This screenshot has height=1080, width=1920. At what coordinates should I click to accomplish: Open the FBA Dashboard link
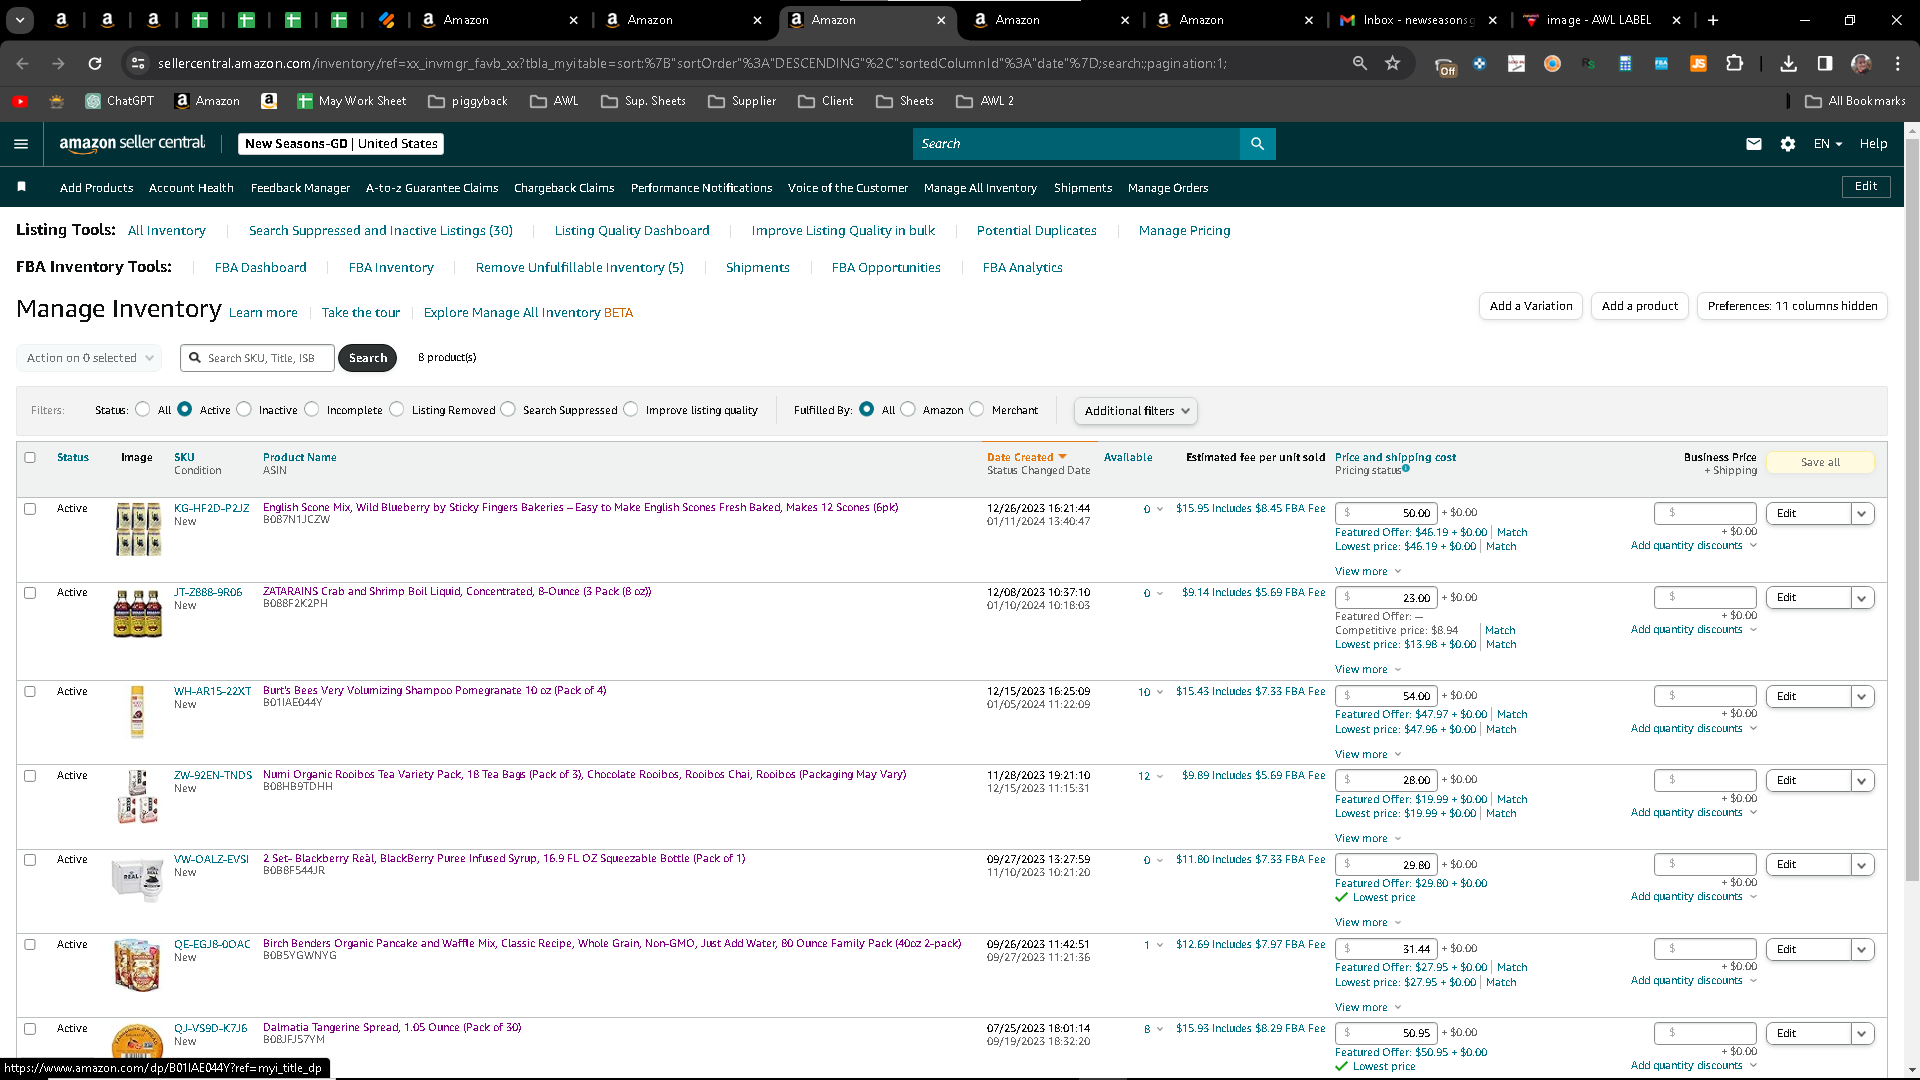pos(261,268)
